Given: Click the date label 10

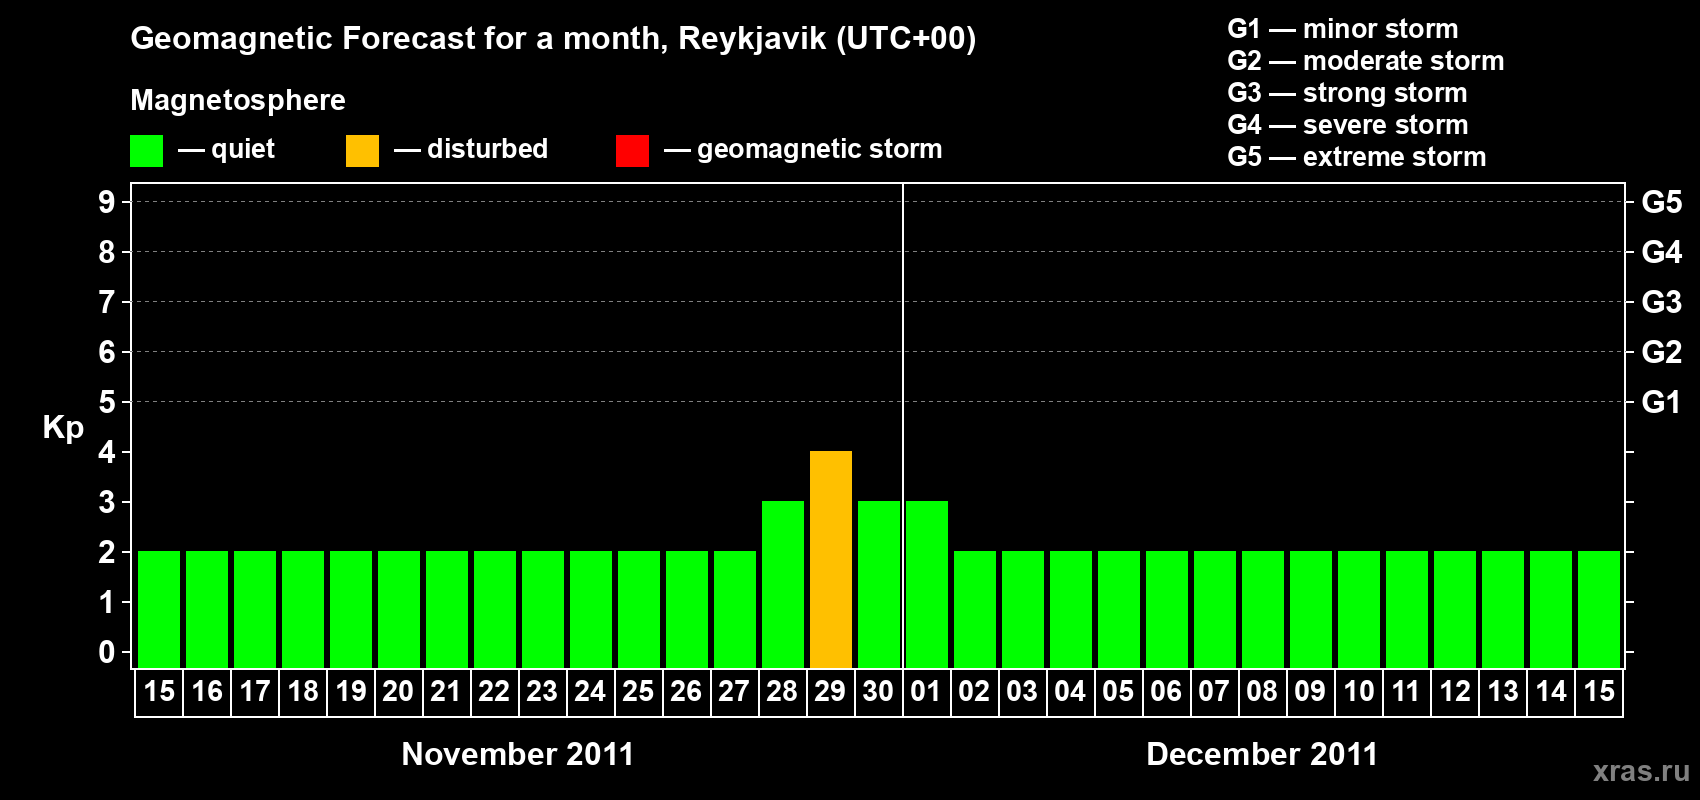Looking at the screenshot, I should [1359, 691].
